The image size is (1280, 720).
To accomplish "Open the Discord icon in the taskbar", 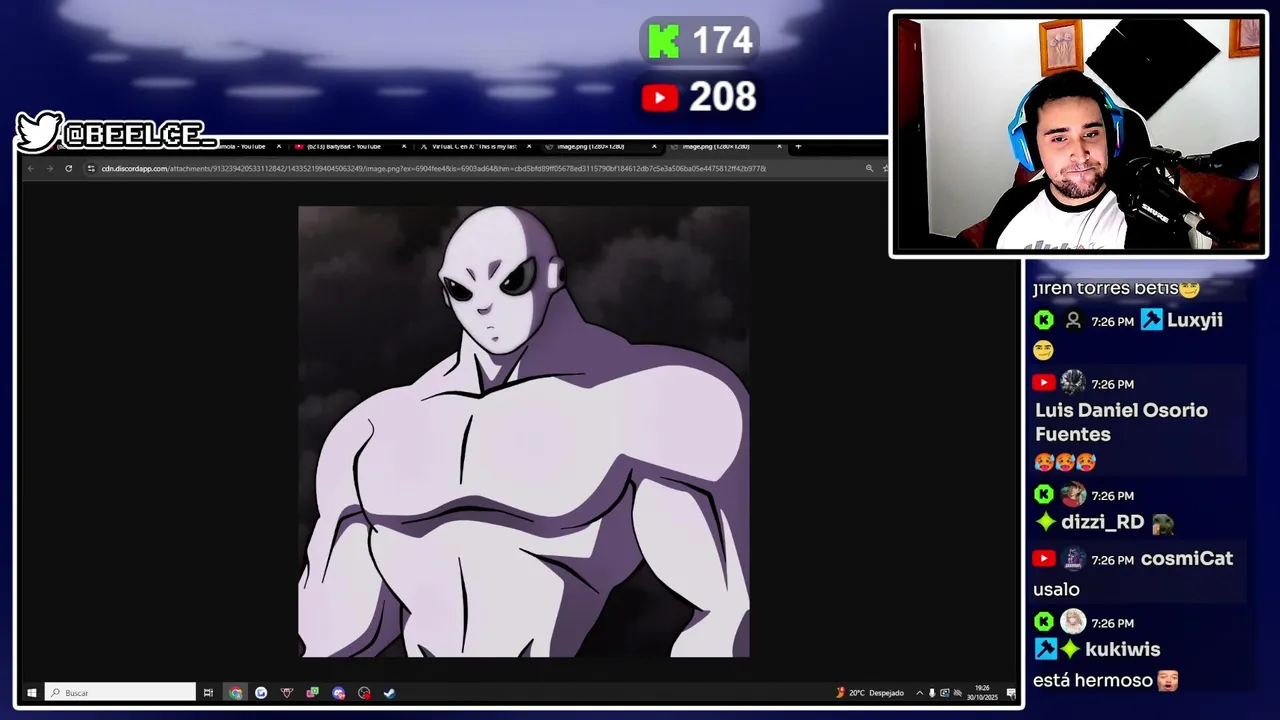I will (x=339, y=692).
